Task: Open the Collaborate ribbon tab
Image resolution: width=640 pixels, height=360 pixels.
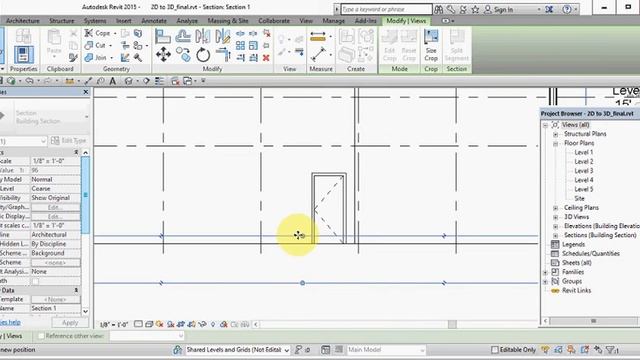Action: click(x=274, y=21)
